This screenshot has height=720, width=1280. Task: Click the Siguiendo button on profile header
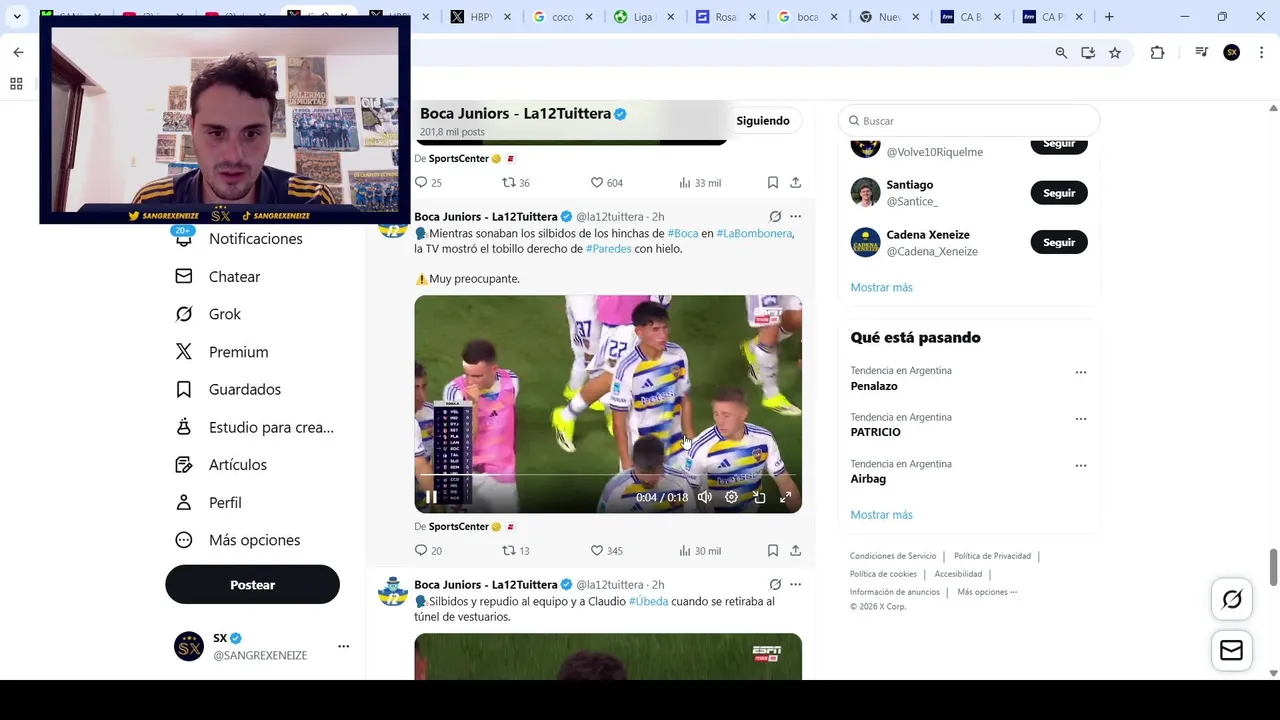pos(763,121)
